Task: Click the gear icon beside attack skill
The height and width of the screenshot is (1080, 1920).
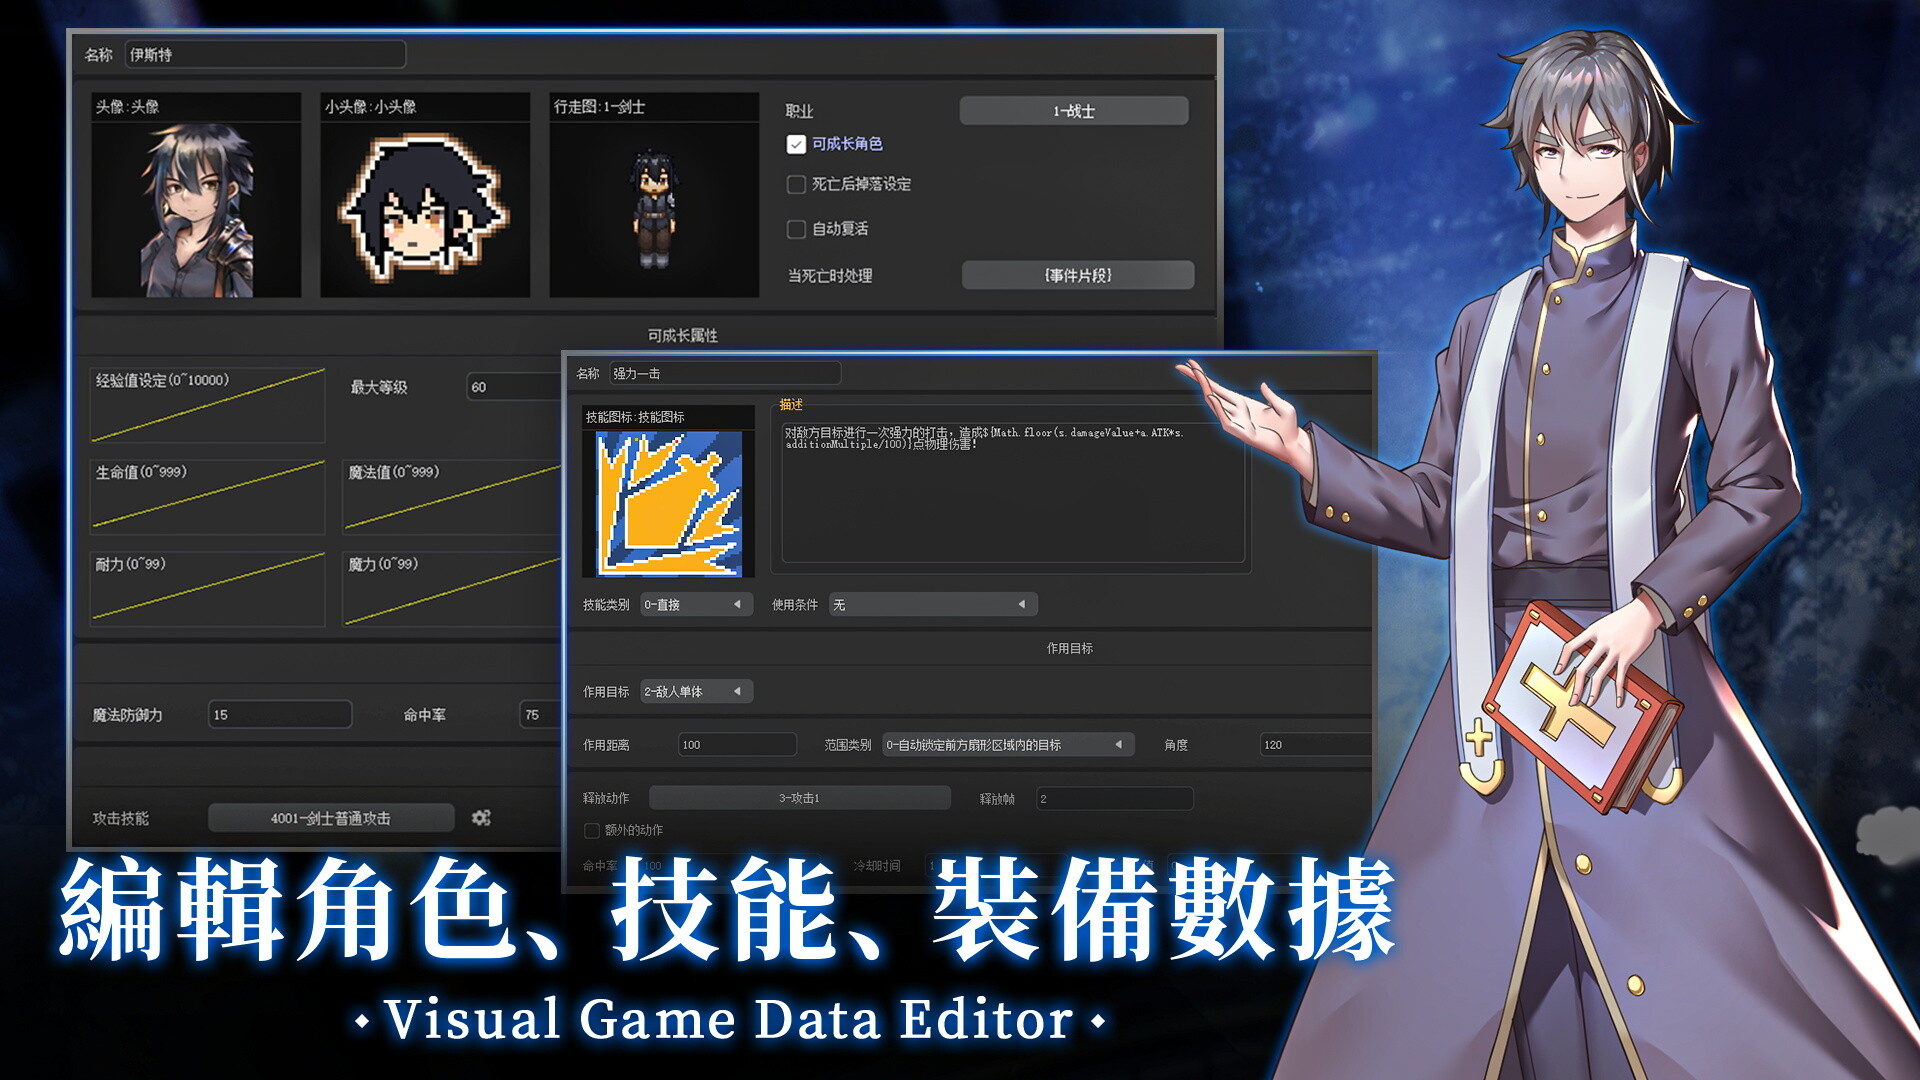Action: point(481,818)
